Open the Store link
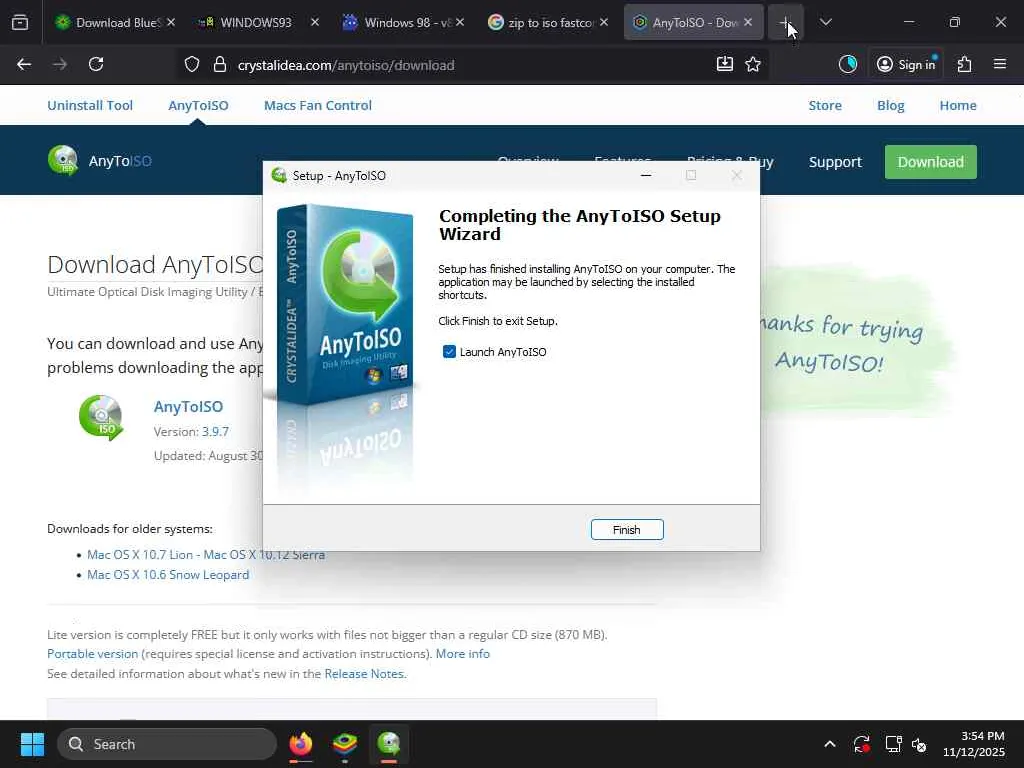Image resolution: width=1024 pixels, height=768 pixels. (x=825, y=105)
